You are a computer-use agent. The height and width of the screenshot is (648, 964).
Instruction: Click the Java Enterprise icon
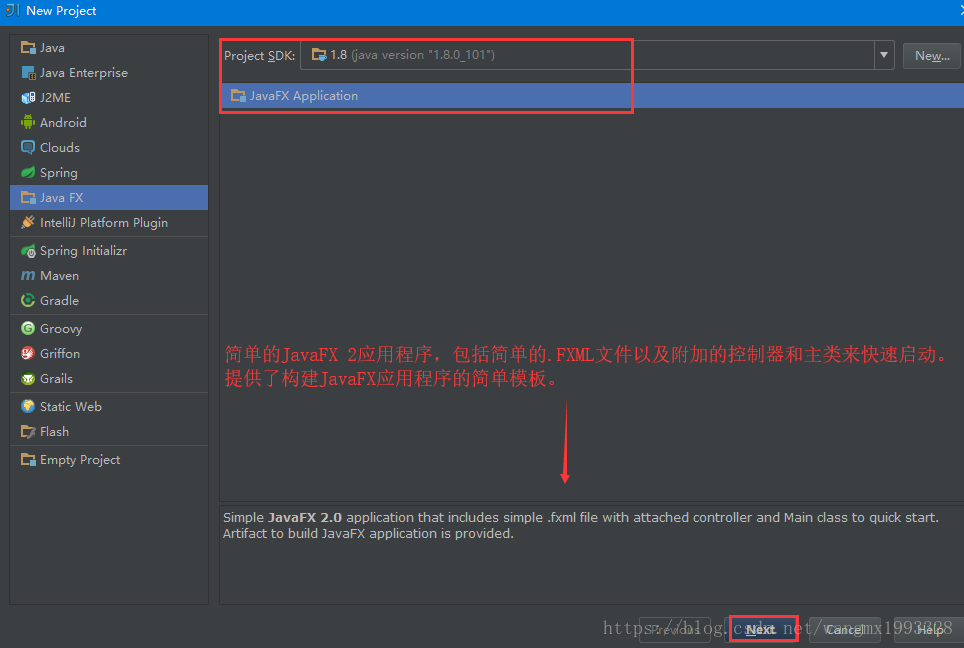click(x=28, y=73)
